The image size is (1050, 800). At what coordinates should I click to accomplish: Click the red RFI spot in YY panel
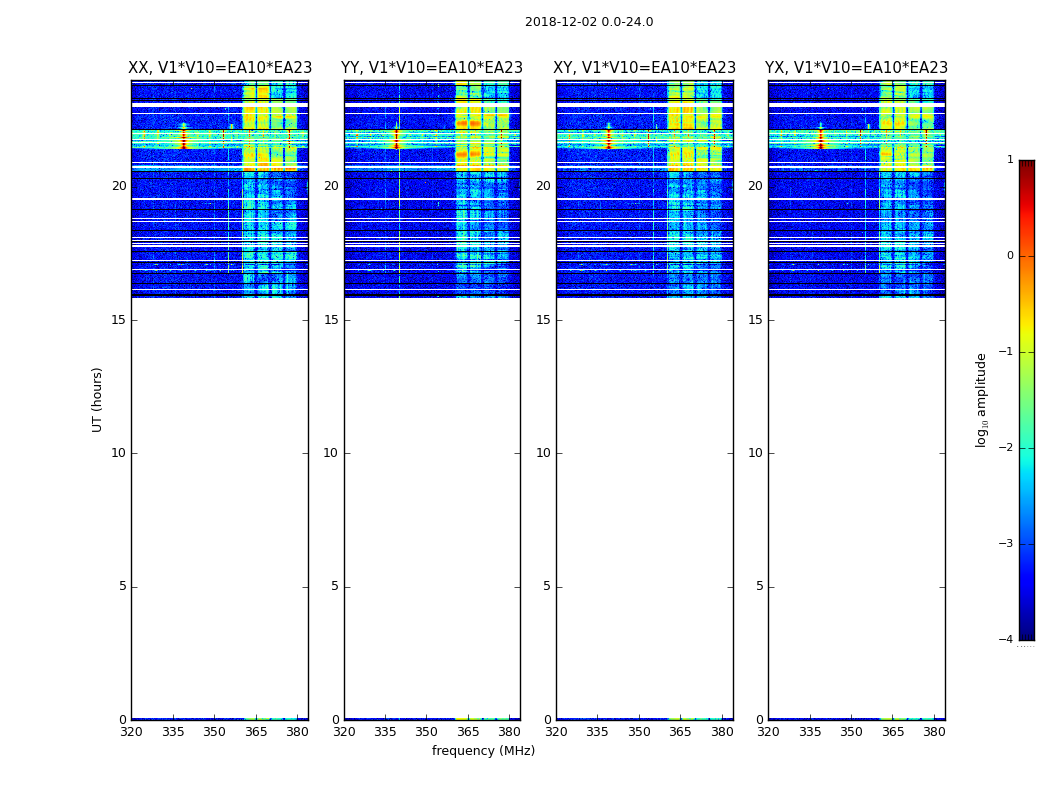396,138
